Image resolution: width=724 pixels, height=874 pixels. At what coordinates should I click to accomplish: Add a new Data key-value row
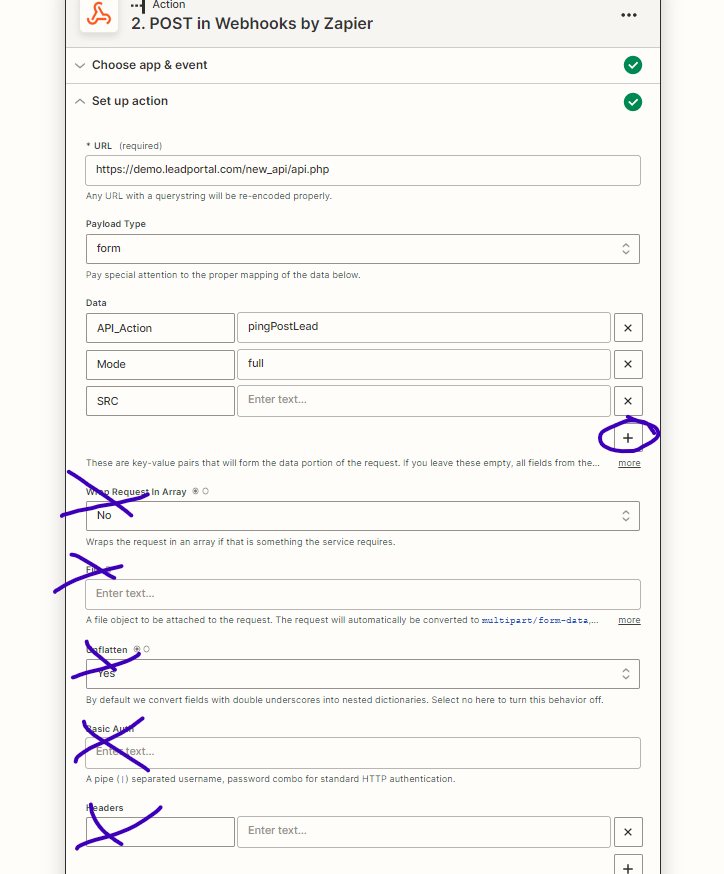pos(628,438)
